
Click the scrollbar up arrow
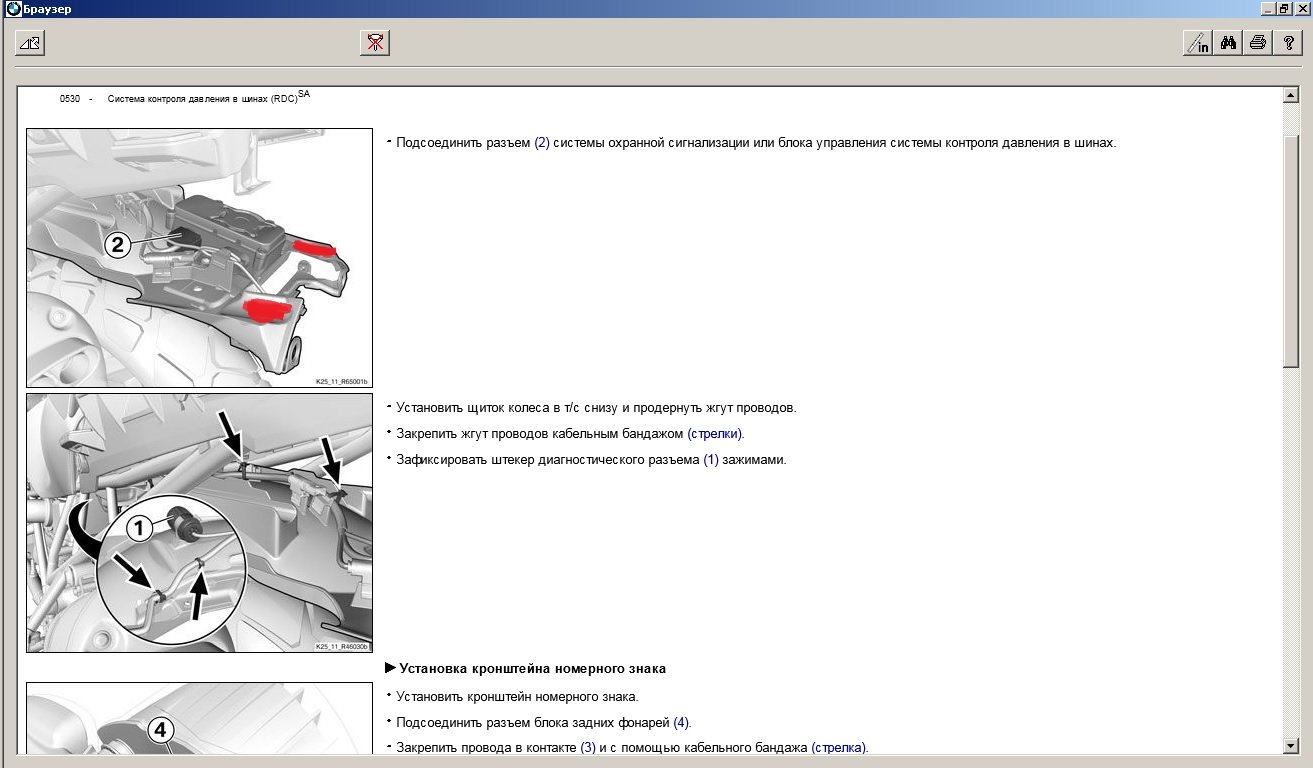[x=1290, y=95]
